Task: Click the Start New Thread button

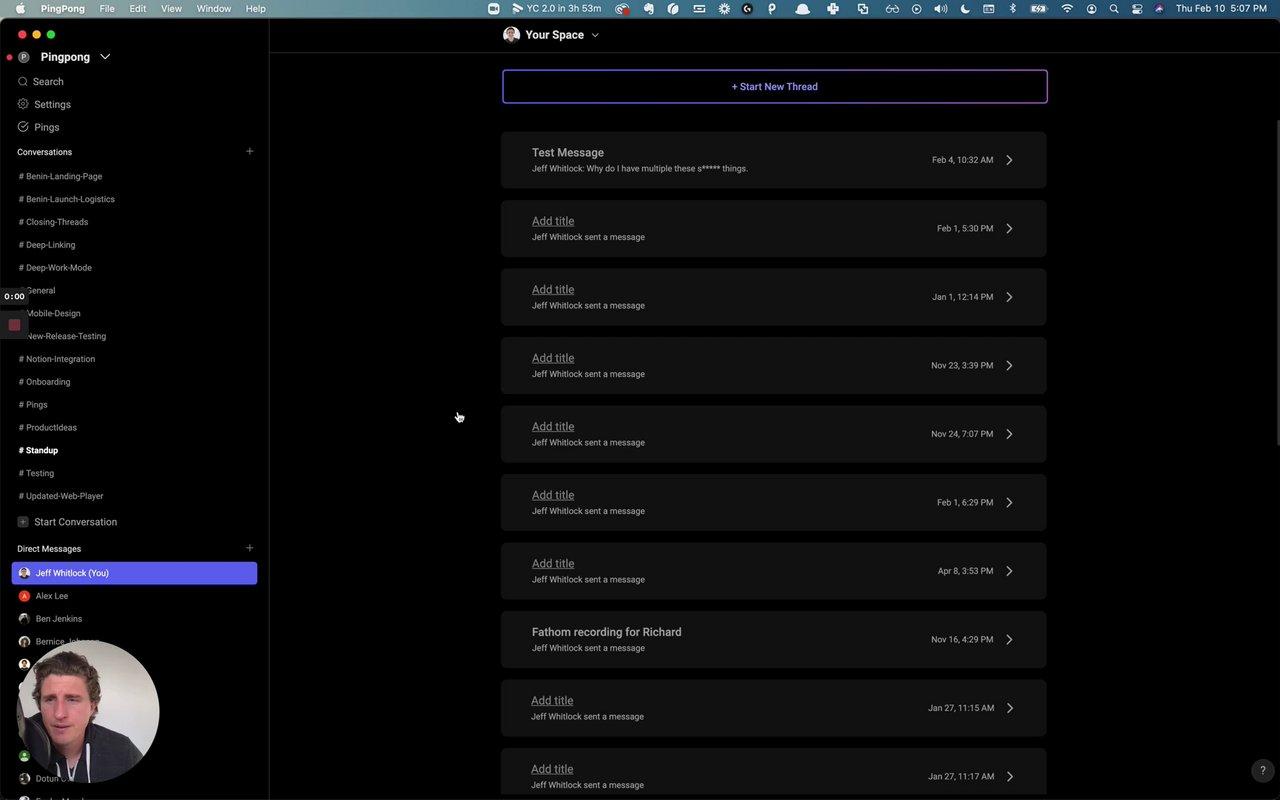Action: tap(775, 87)
